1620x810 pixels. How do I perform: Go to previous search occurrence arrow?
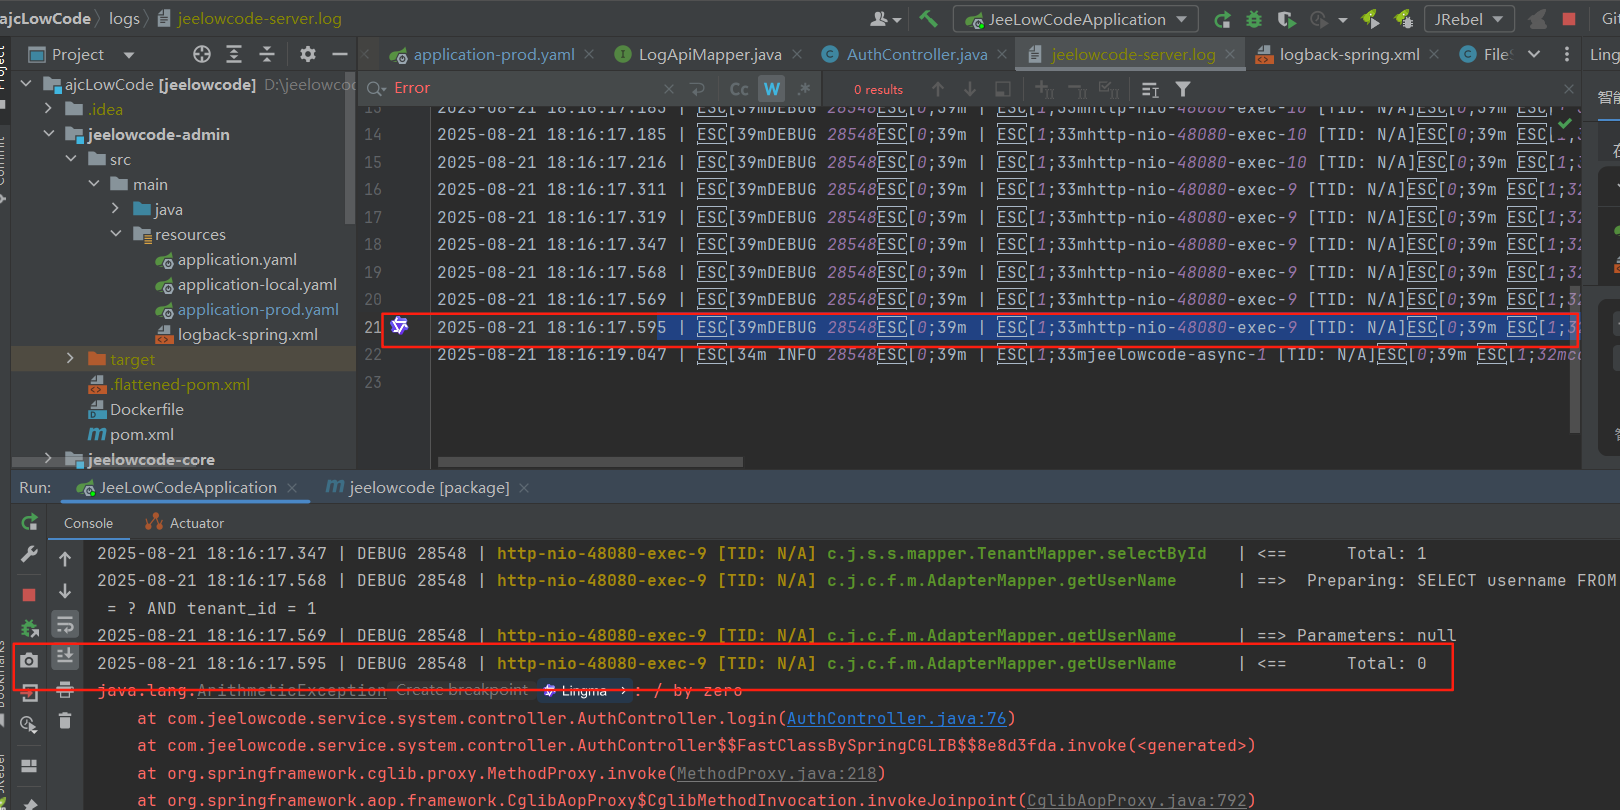pyautogui.click(x=937, y=89)
